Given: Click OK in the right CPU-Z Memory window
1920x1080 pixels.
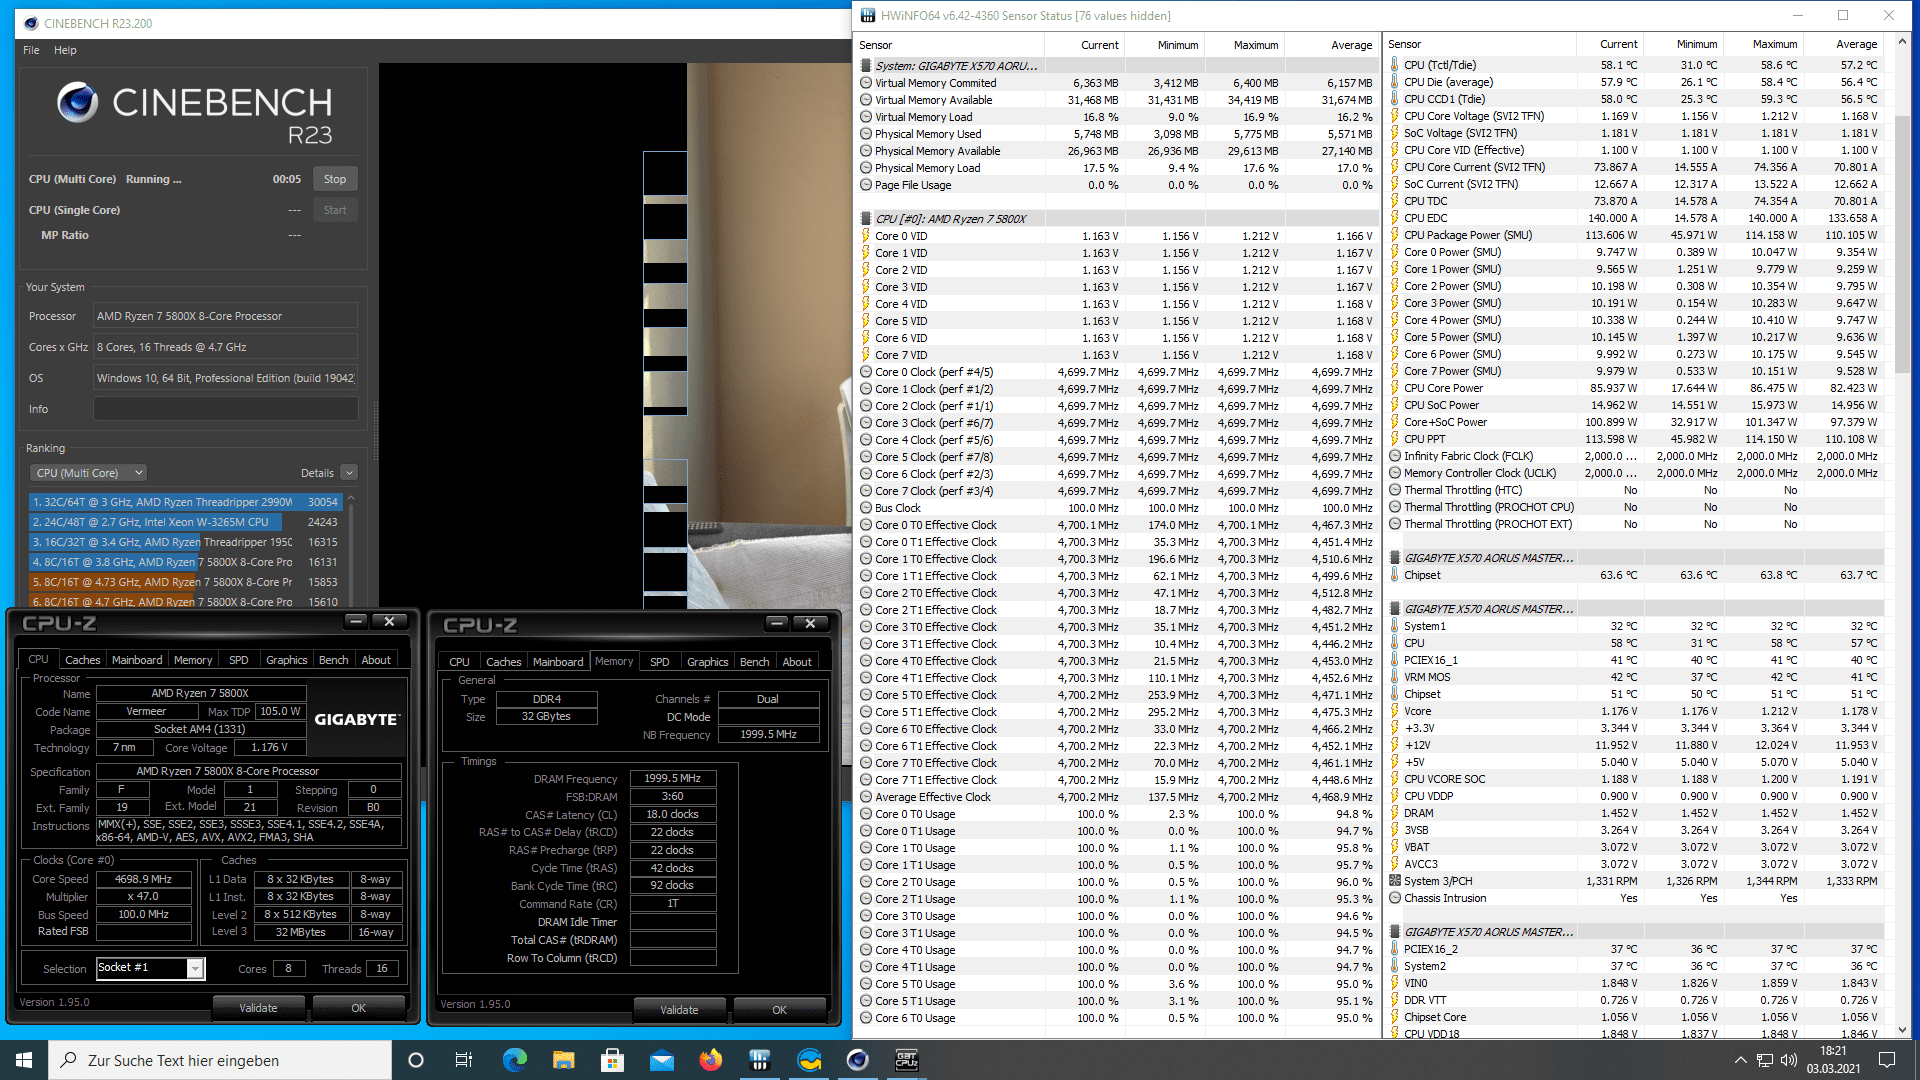Looking at the screenshot, I should pos(779,1010).
